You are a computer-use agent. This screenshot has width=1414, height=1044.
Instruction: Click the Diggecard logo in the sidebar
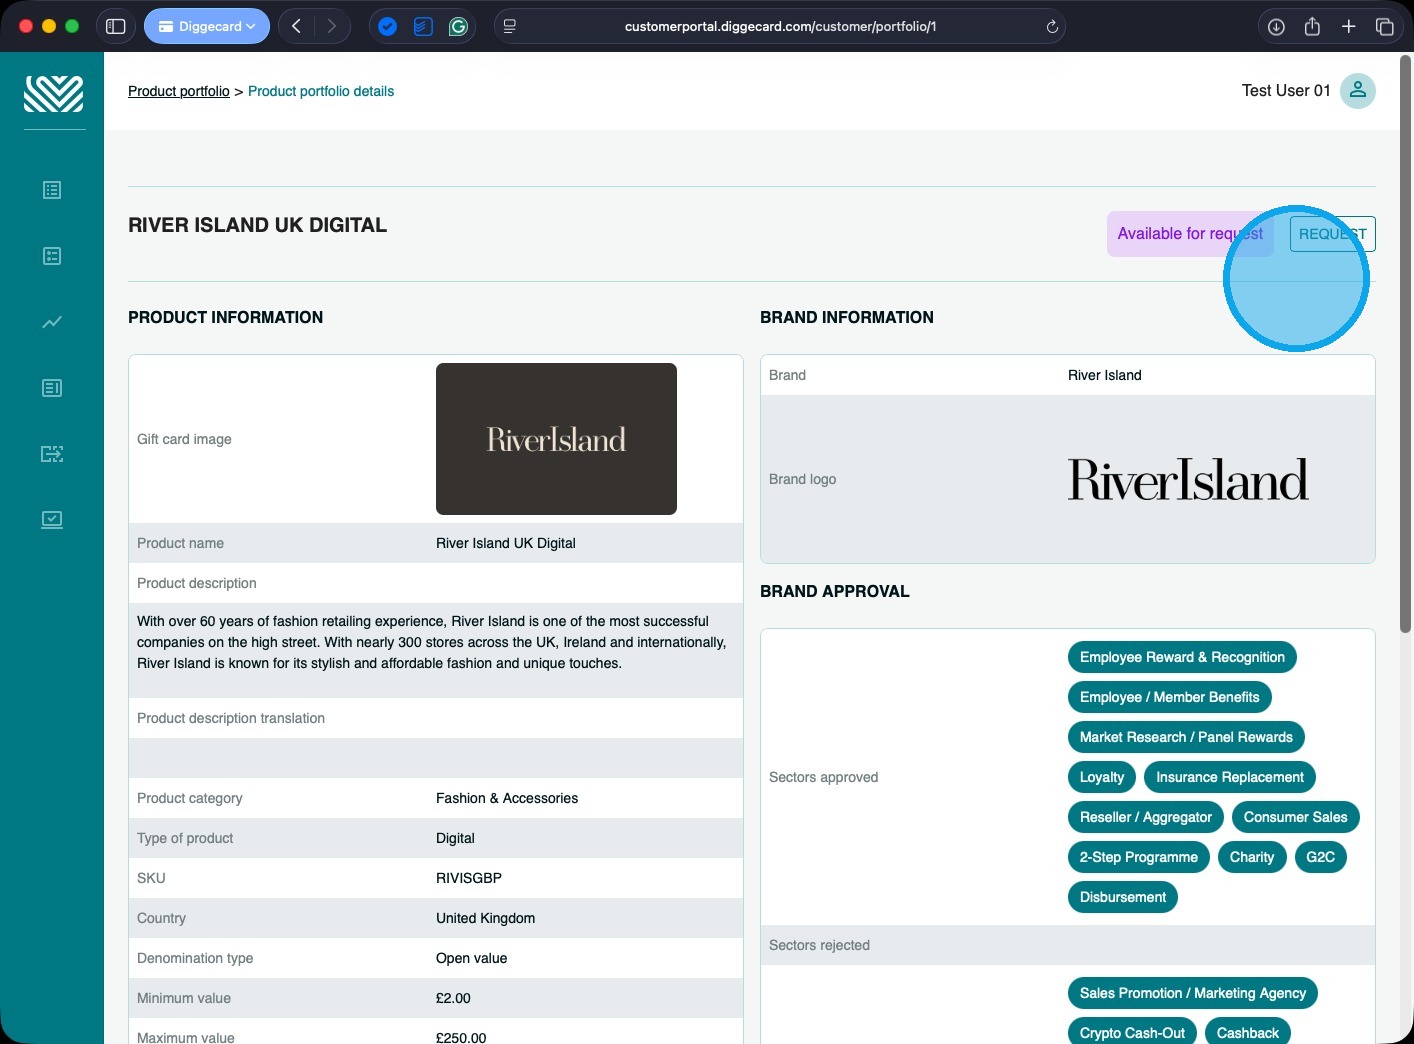(x=53, y=94)
